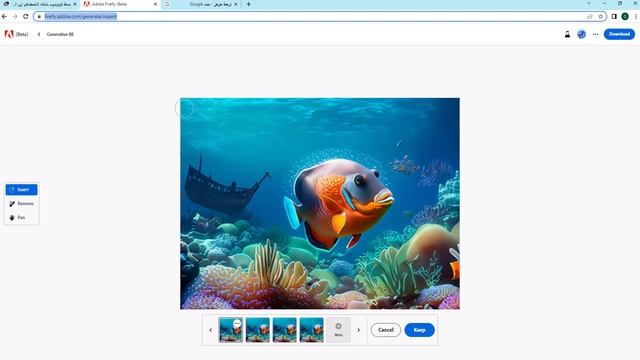The image size is (640, 360).
Task: Open a new browser tab
Action: pyautogui.click(x=248, y=4)
